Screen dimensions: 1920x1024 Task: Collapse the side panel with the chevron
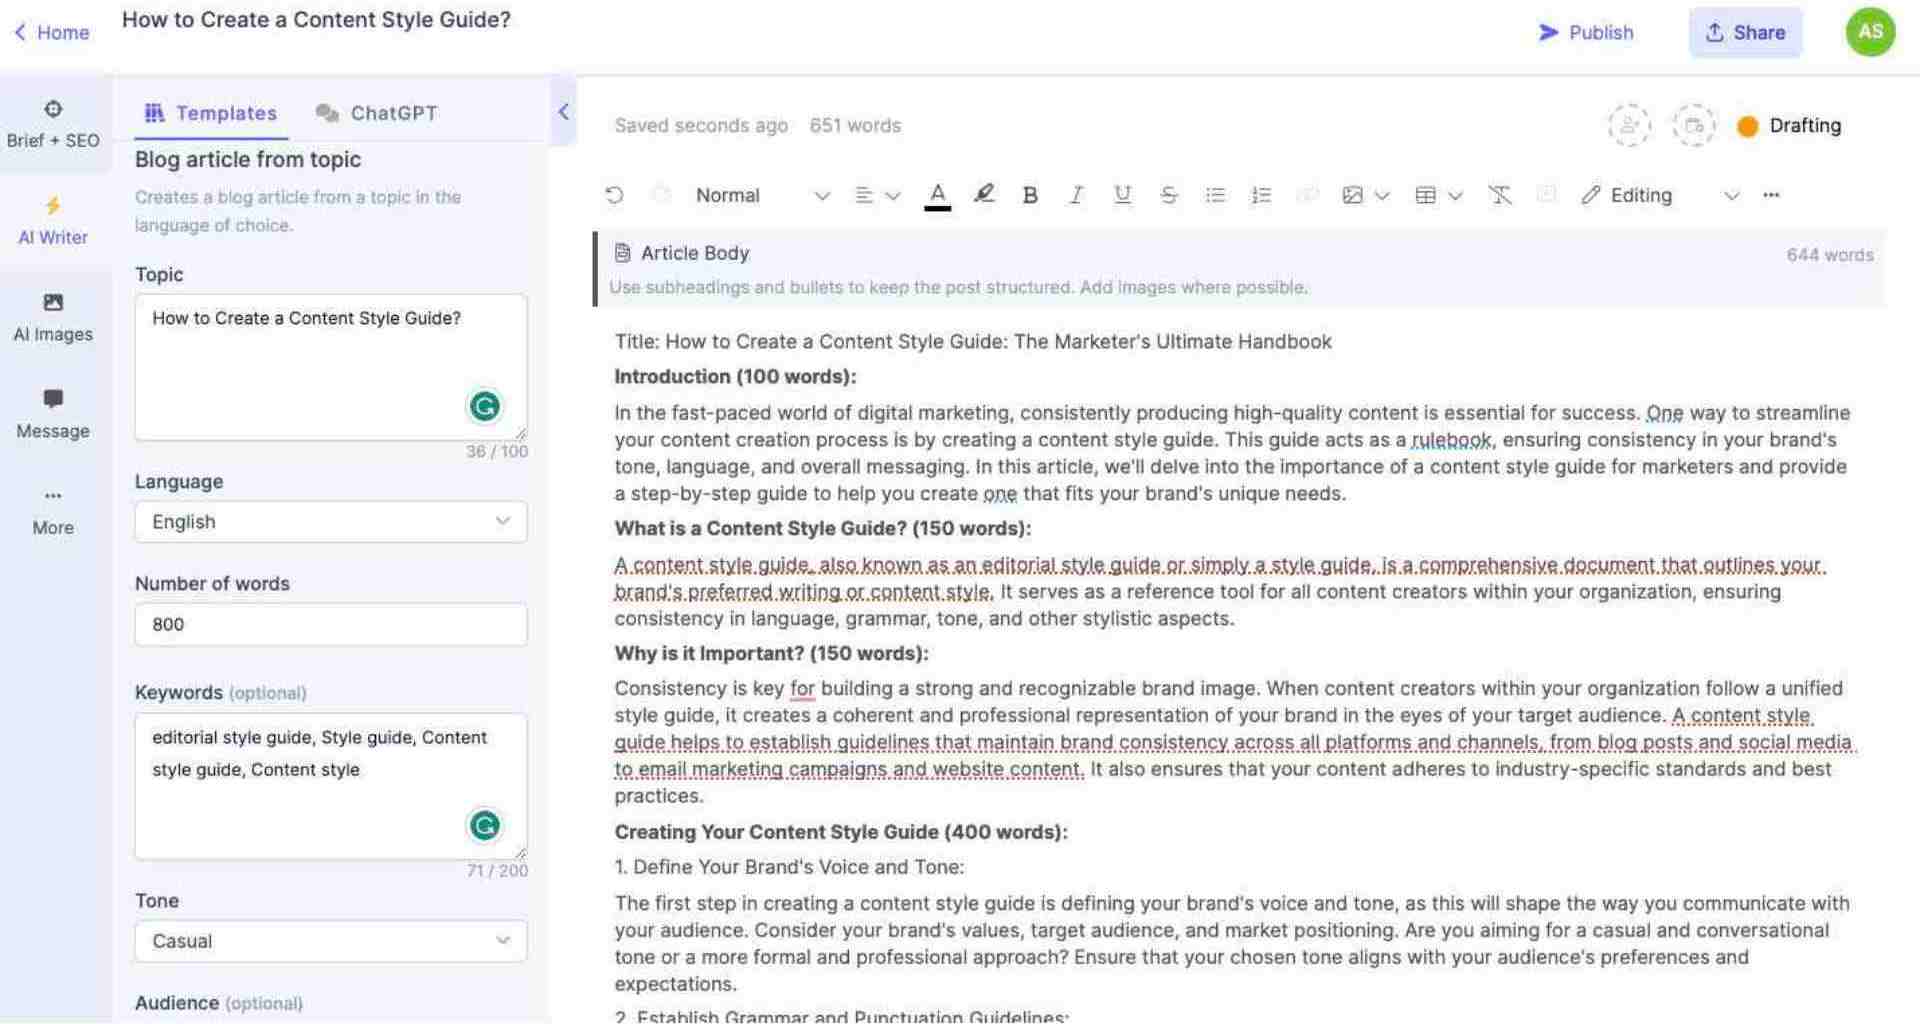pos(563,111)
